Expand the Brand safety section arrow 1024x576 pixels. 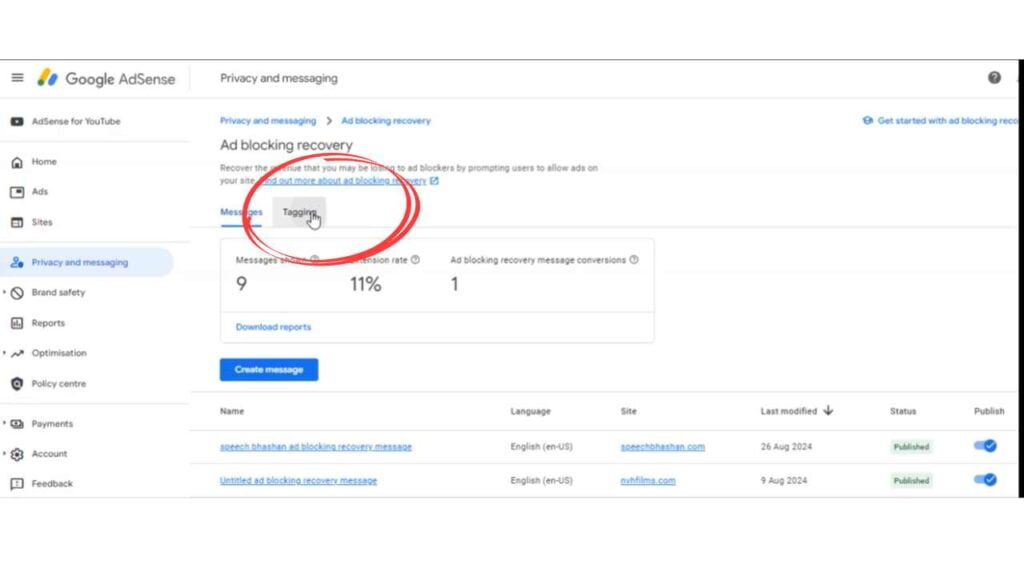(x=5, y=293)
